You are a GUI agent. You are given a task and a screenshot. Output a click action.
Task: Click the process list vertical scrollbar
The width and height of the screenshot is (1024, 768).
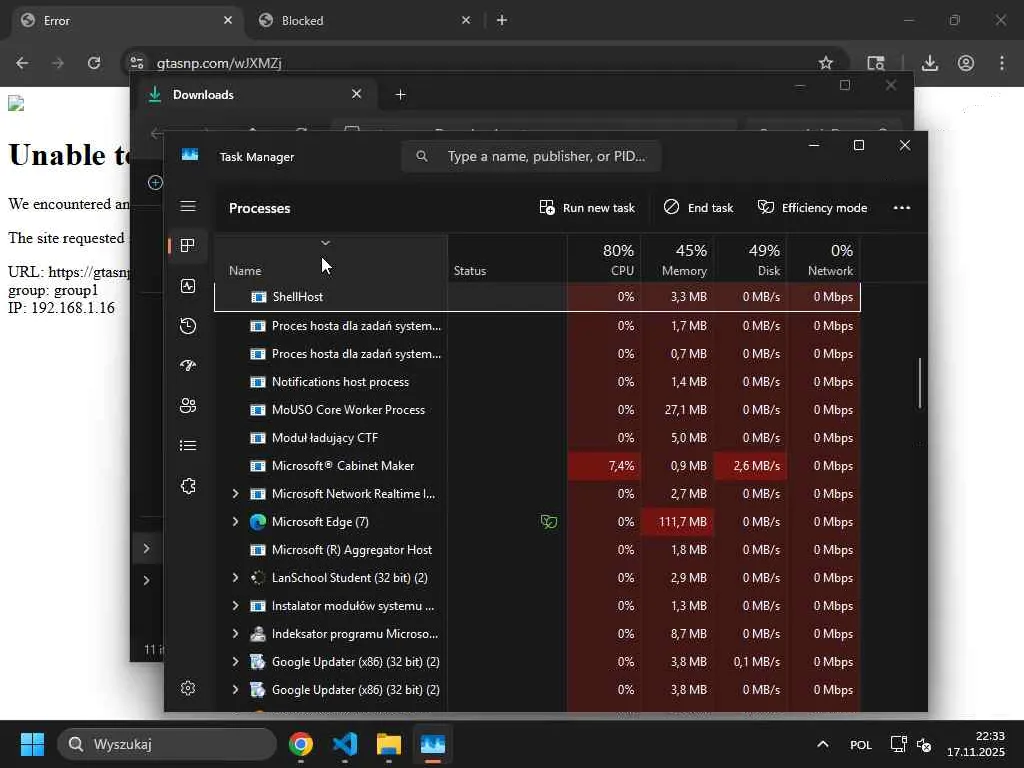[920, 383]
